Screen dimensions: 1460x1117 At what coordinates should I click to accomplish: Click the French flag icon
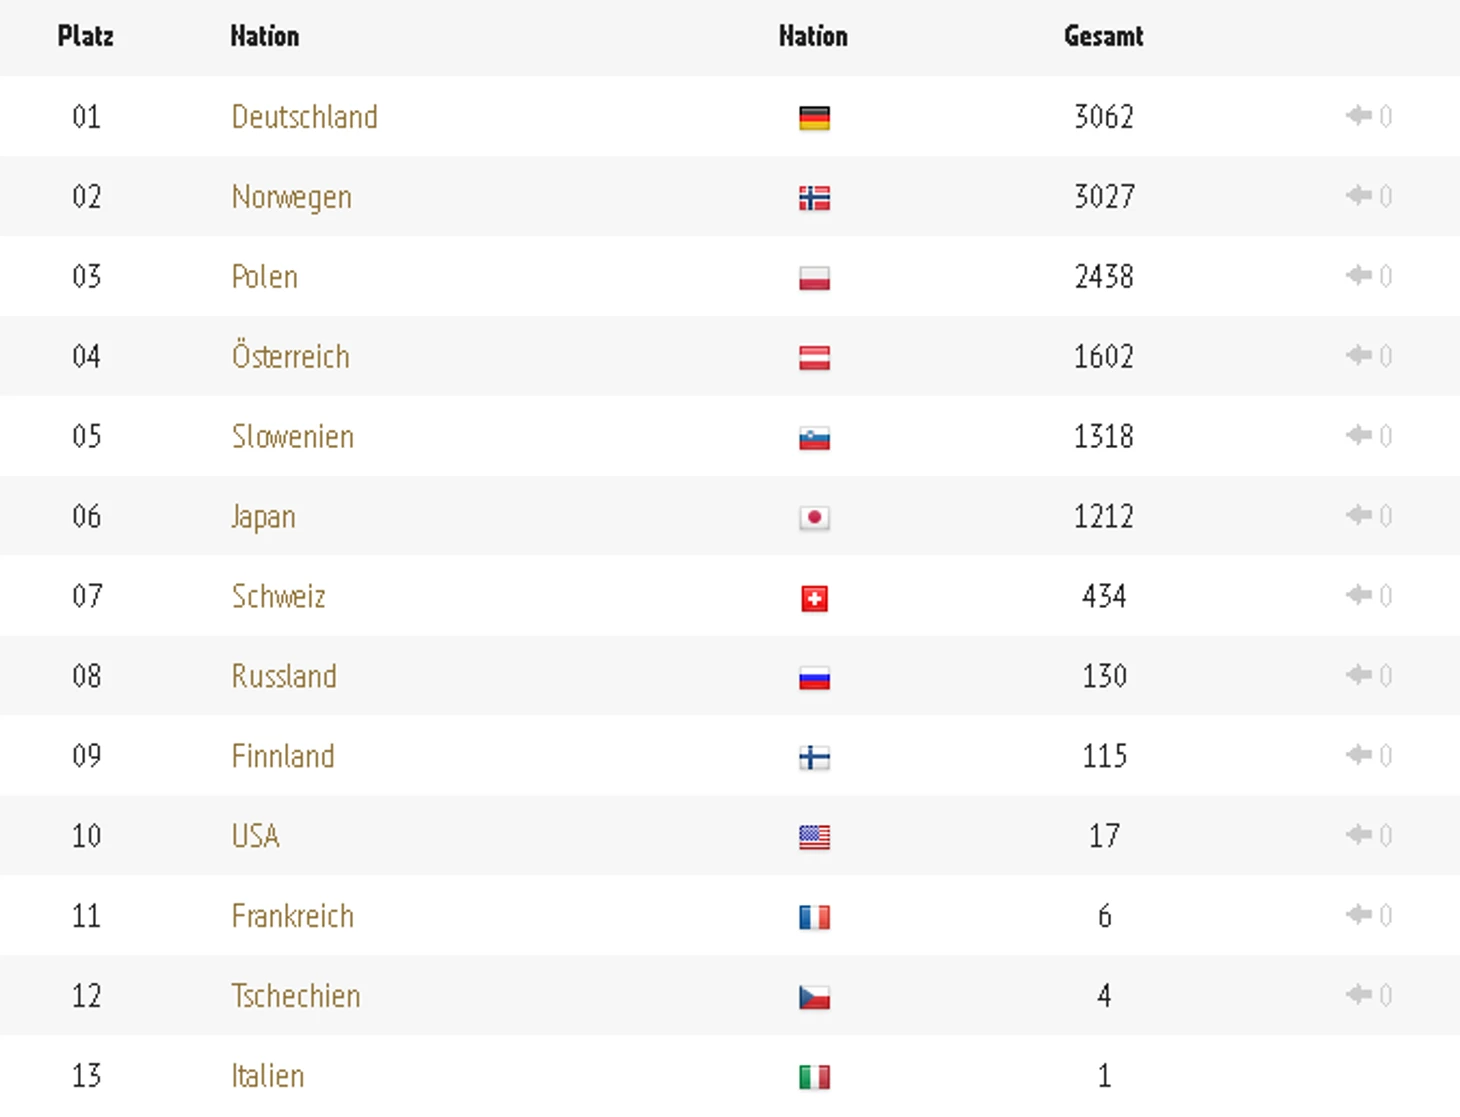click(x=814, y=917)
